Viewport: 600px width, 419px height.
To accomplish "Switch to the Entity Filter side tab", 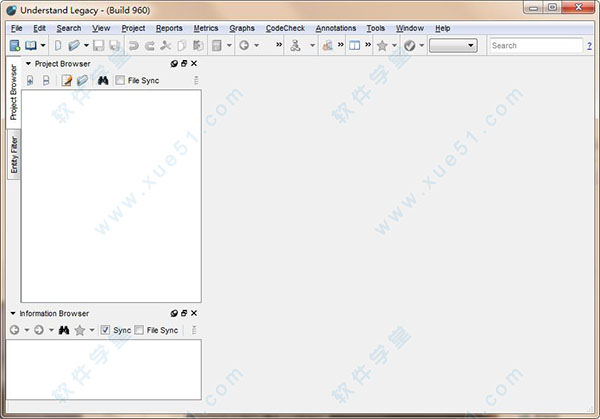I will point(14,155).
